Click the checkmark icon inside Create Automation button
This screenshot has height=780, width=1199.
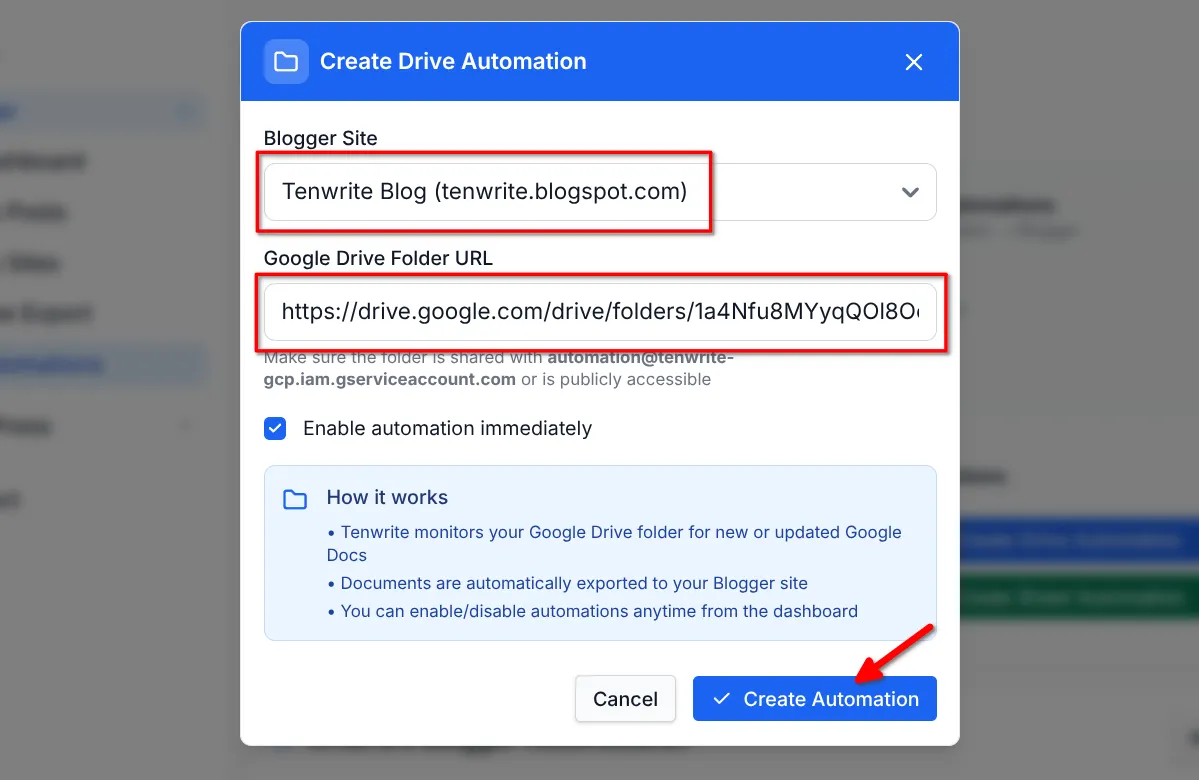coord(723,699)
